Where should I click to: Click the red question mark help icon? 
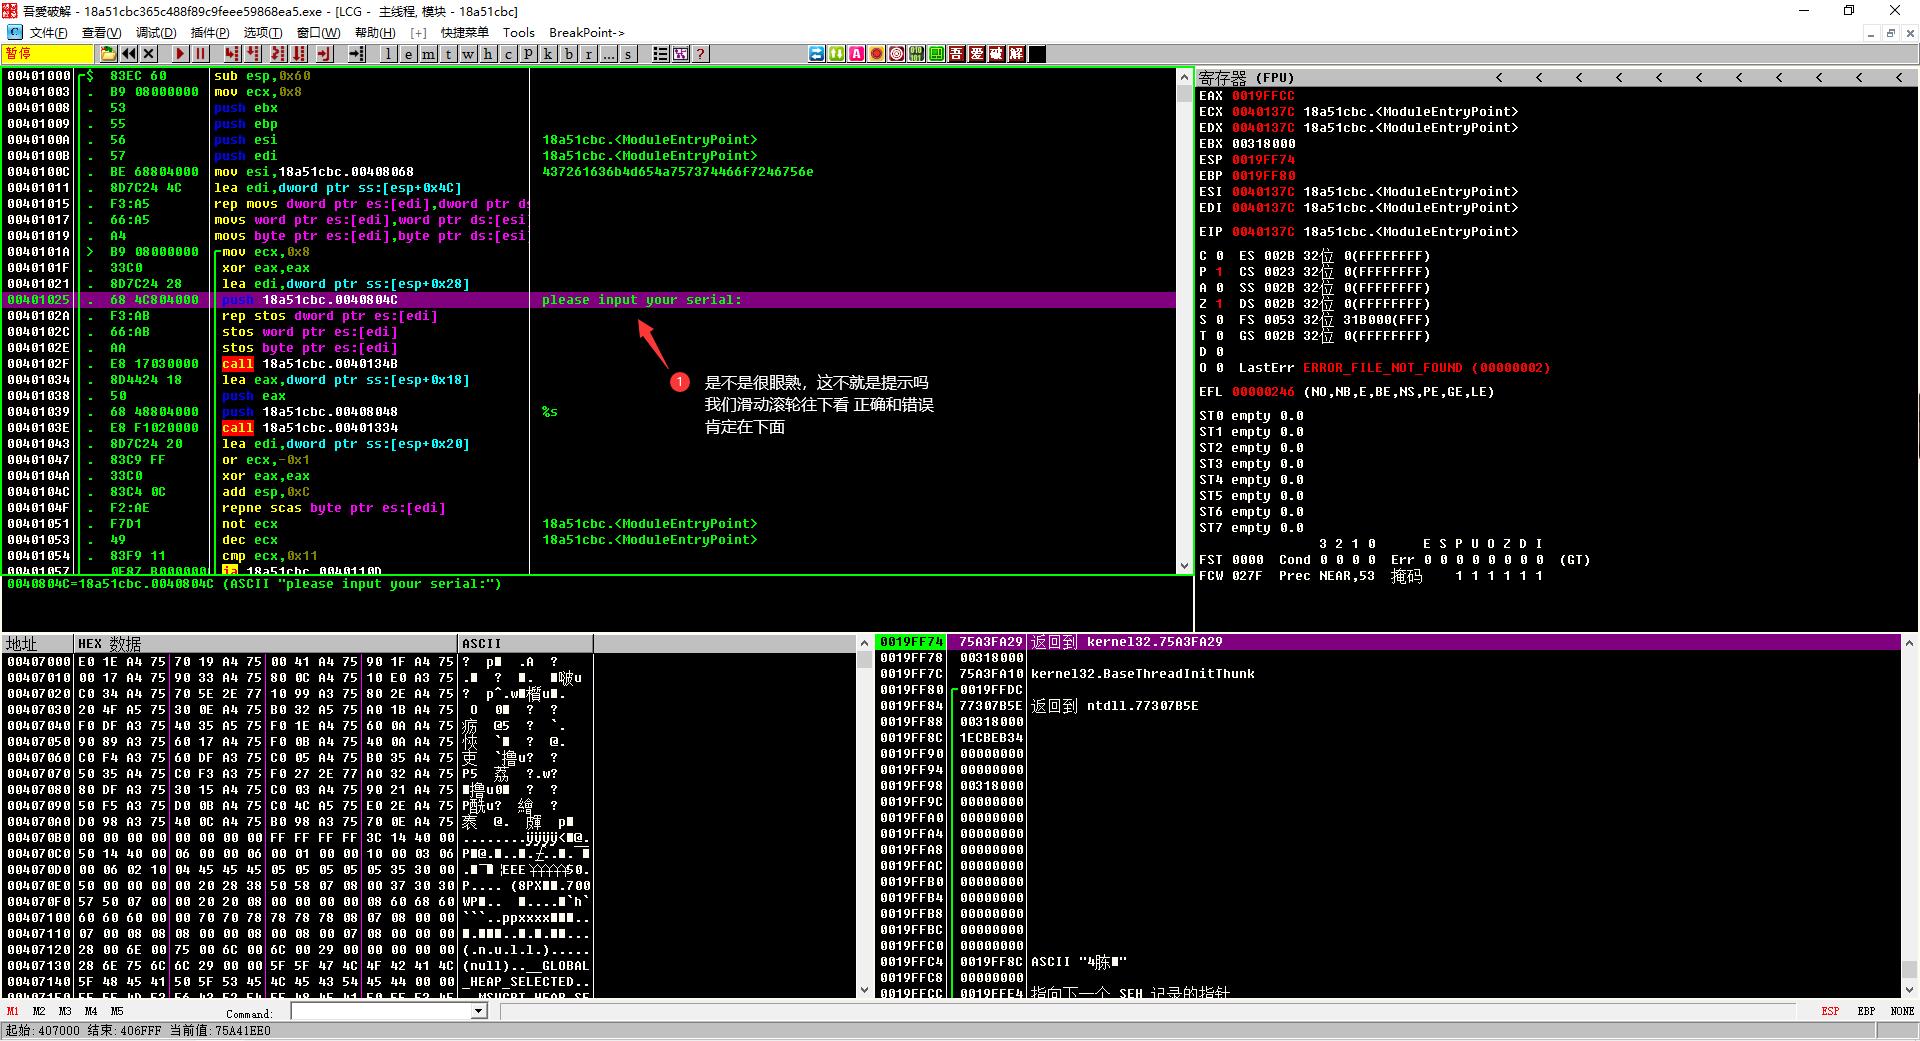[701, 54]
